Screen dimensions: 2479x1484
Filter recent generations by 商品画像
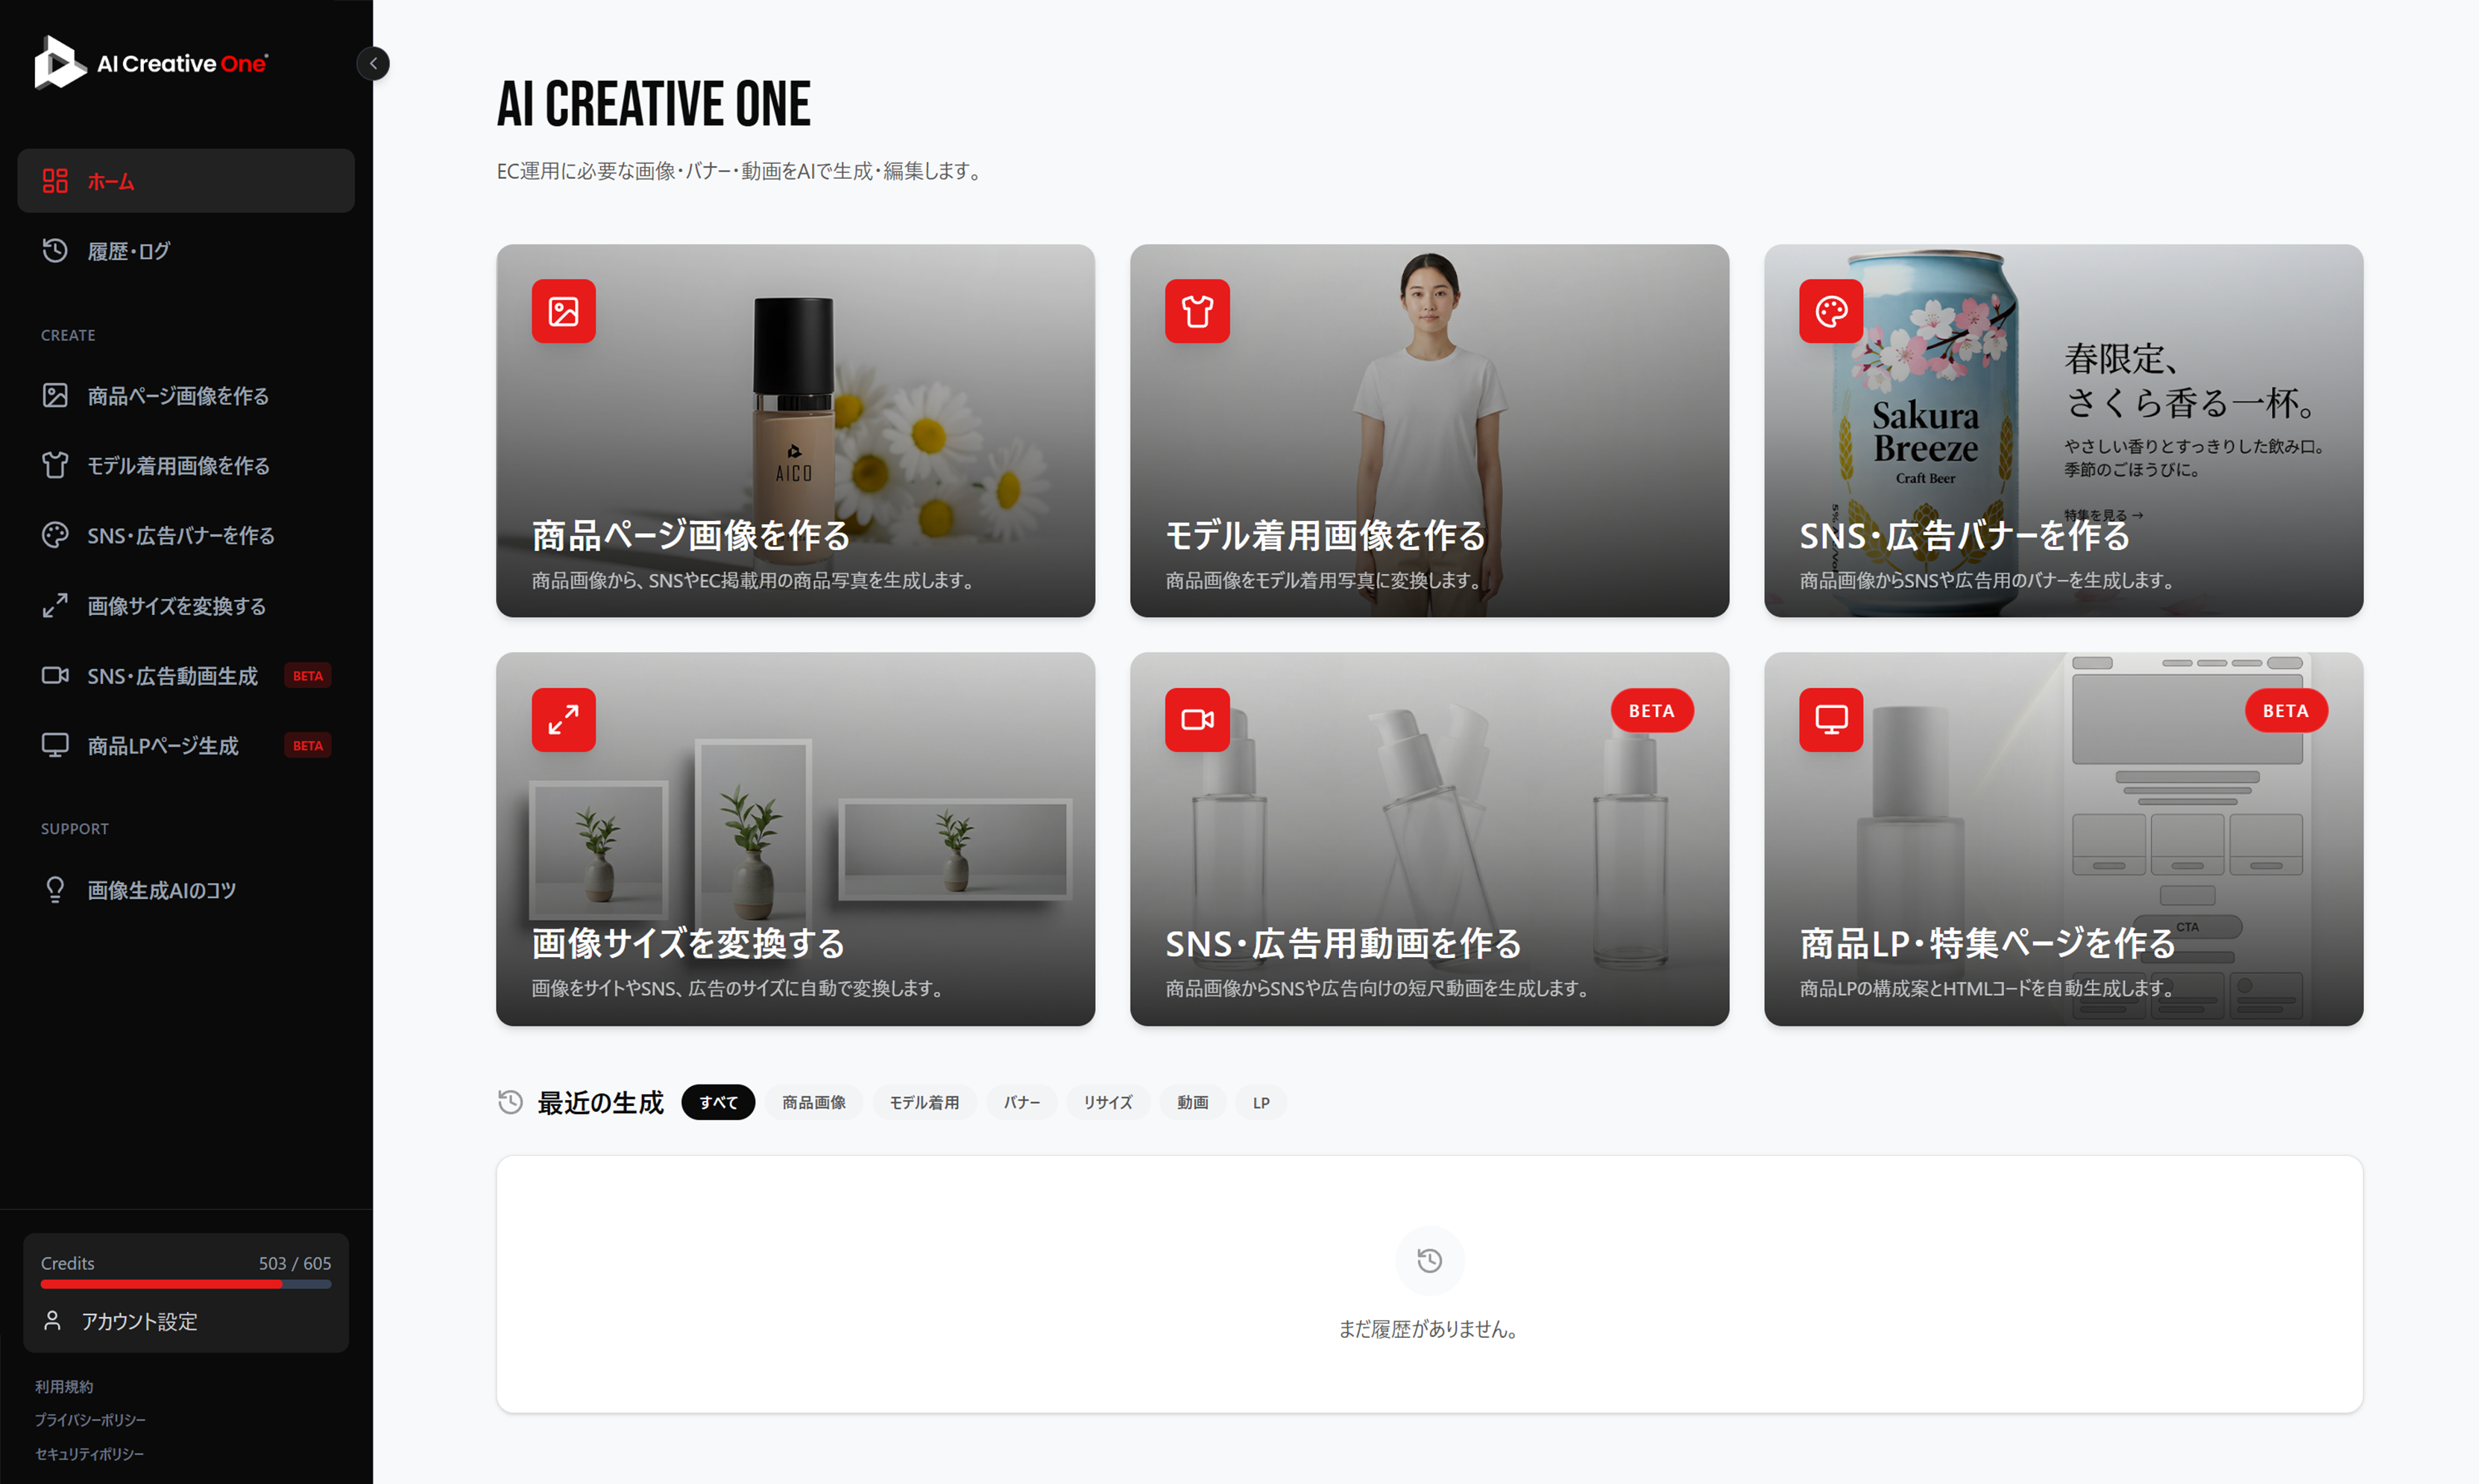[813, 1102]
